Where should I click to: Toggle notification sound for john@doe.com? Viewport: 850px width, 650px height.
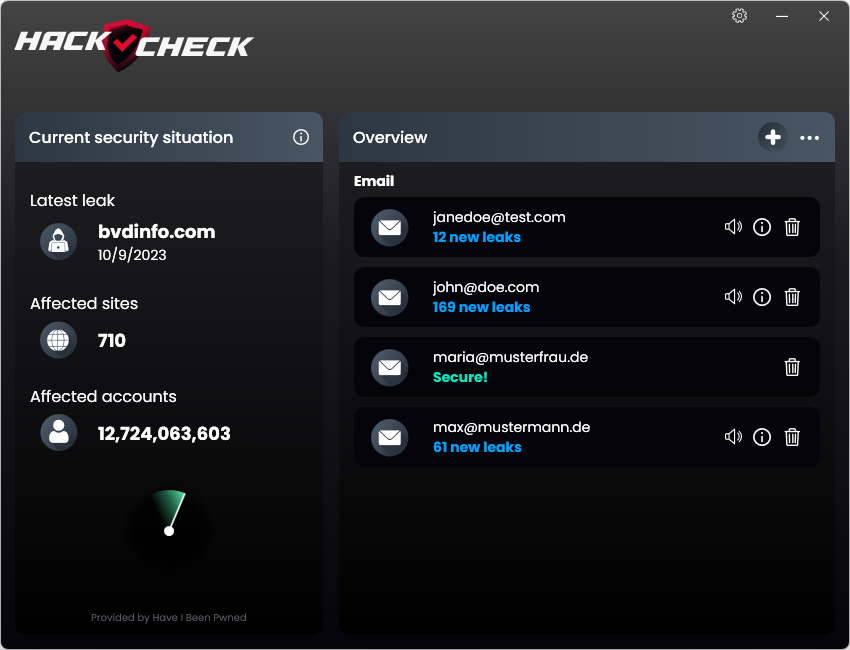[x=733, y=297]
